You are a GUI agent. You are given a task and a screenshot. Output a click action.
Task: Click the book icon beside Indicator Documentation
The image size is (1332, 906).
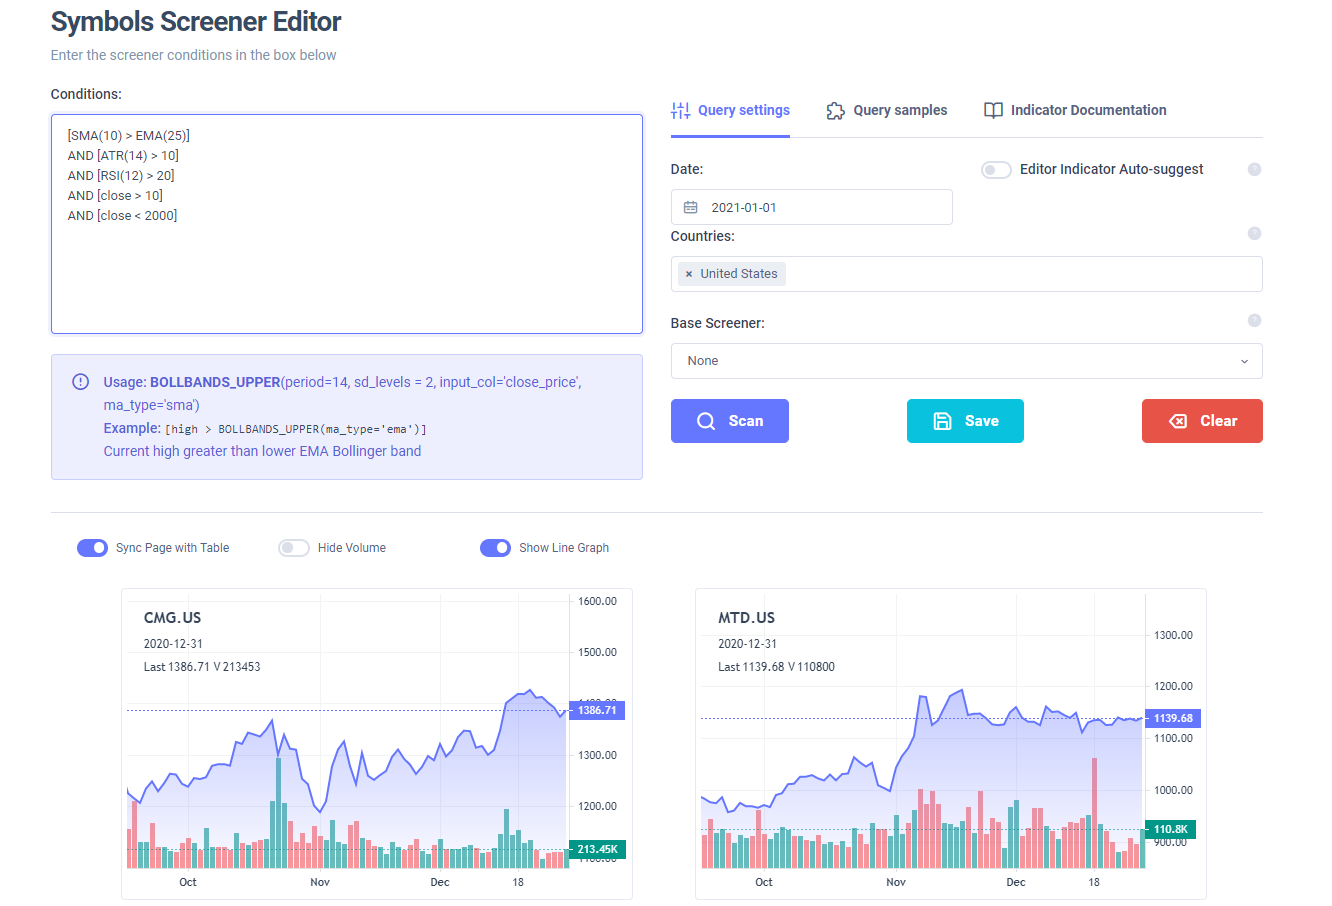pyautogui.click(x=993, y=110)
